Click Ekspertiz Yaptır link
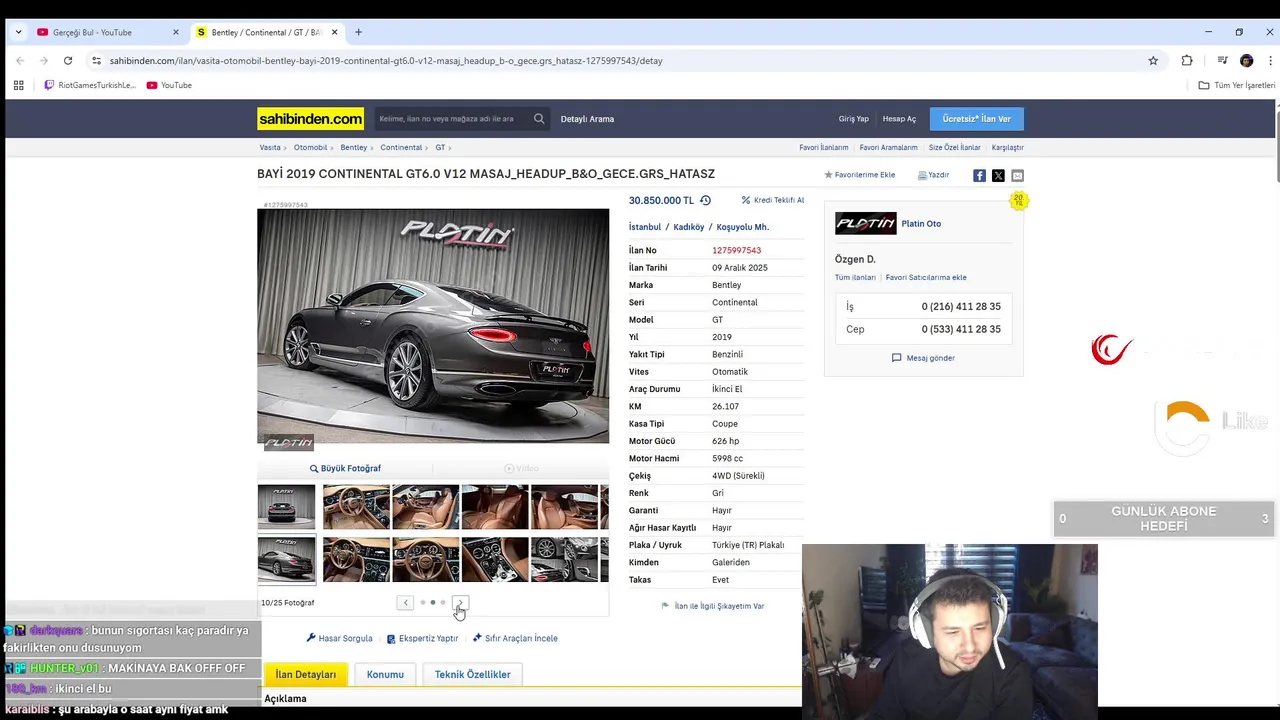The width and height of the screenshot is (1280, 720). pos(422,638)
